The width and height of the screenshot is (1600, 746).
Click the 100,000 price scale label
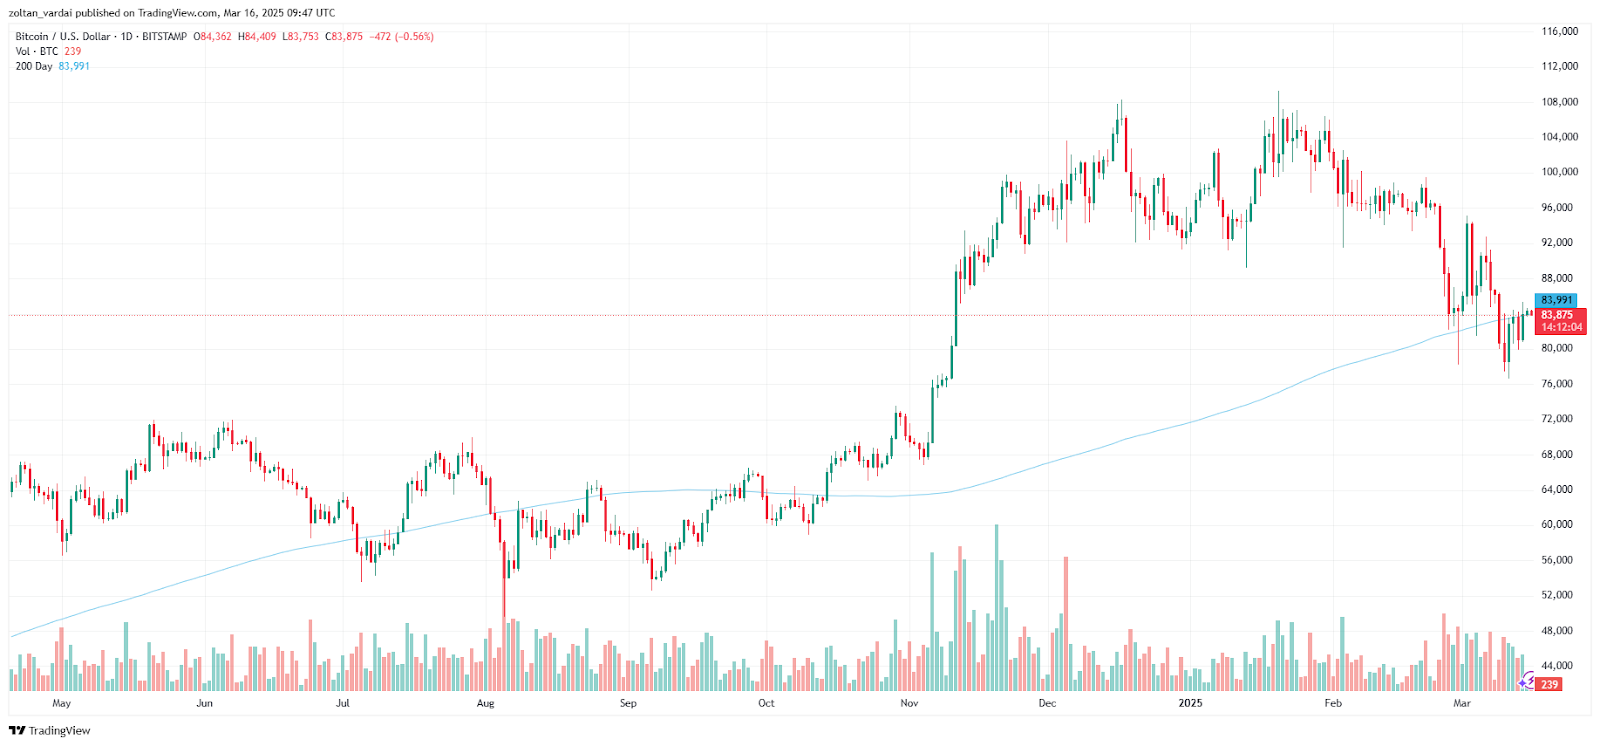click(x=1559, y=172)
